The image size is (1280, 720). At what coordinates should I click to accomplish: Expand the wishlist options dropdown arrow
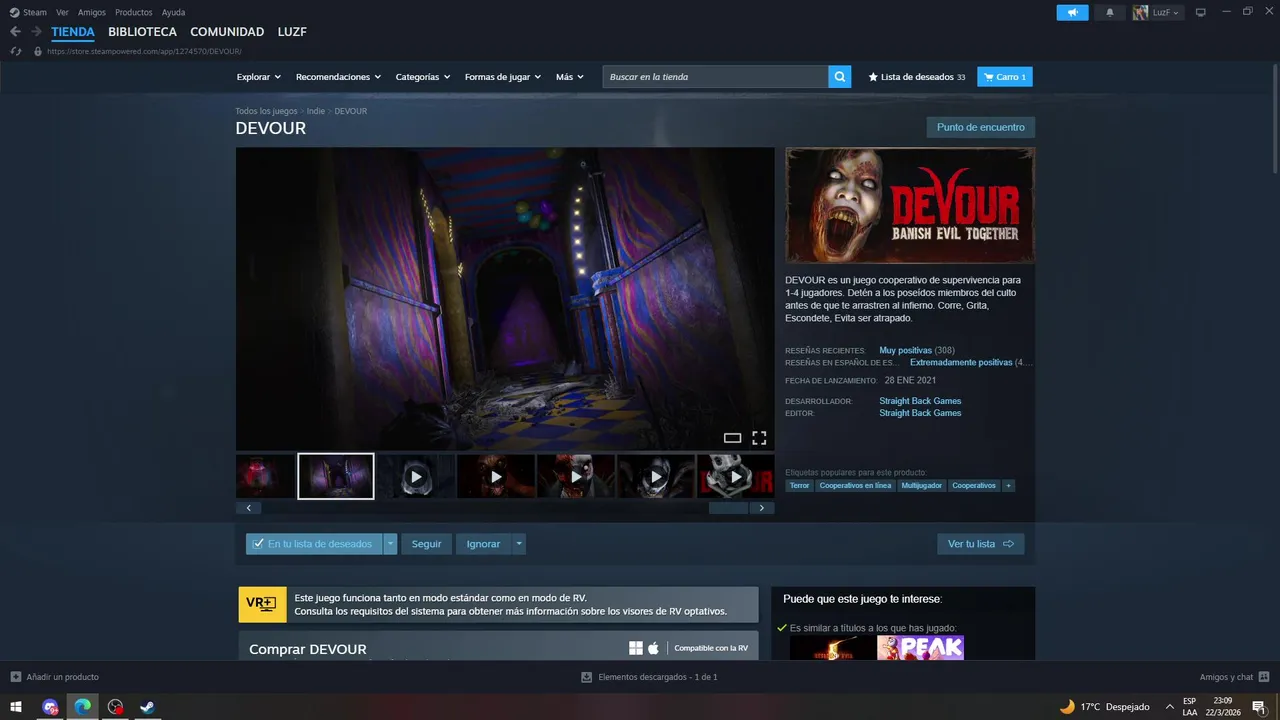391,544
